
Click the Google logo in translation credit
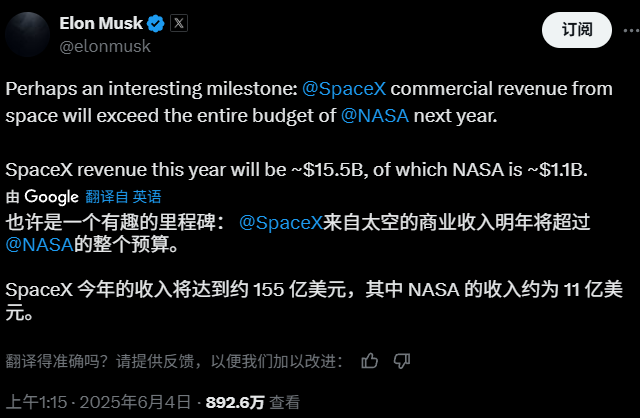click(51, 196)
